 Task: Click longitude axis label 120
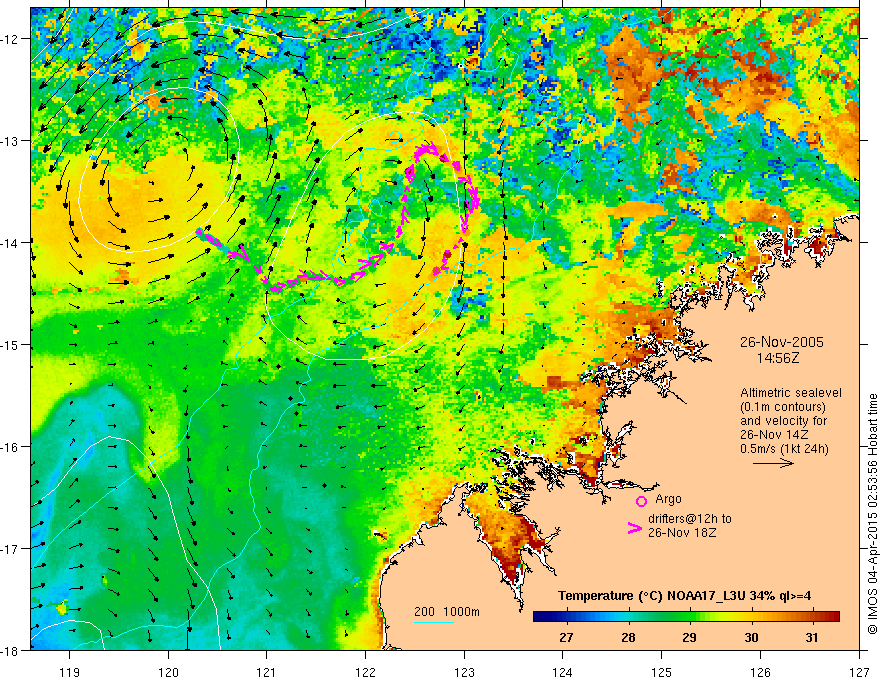pos(168,672)
